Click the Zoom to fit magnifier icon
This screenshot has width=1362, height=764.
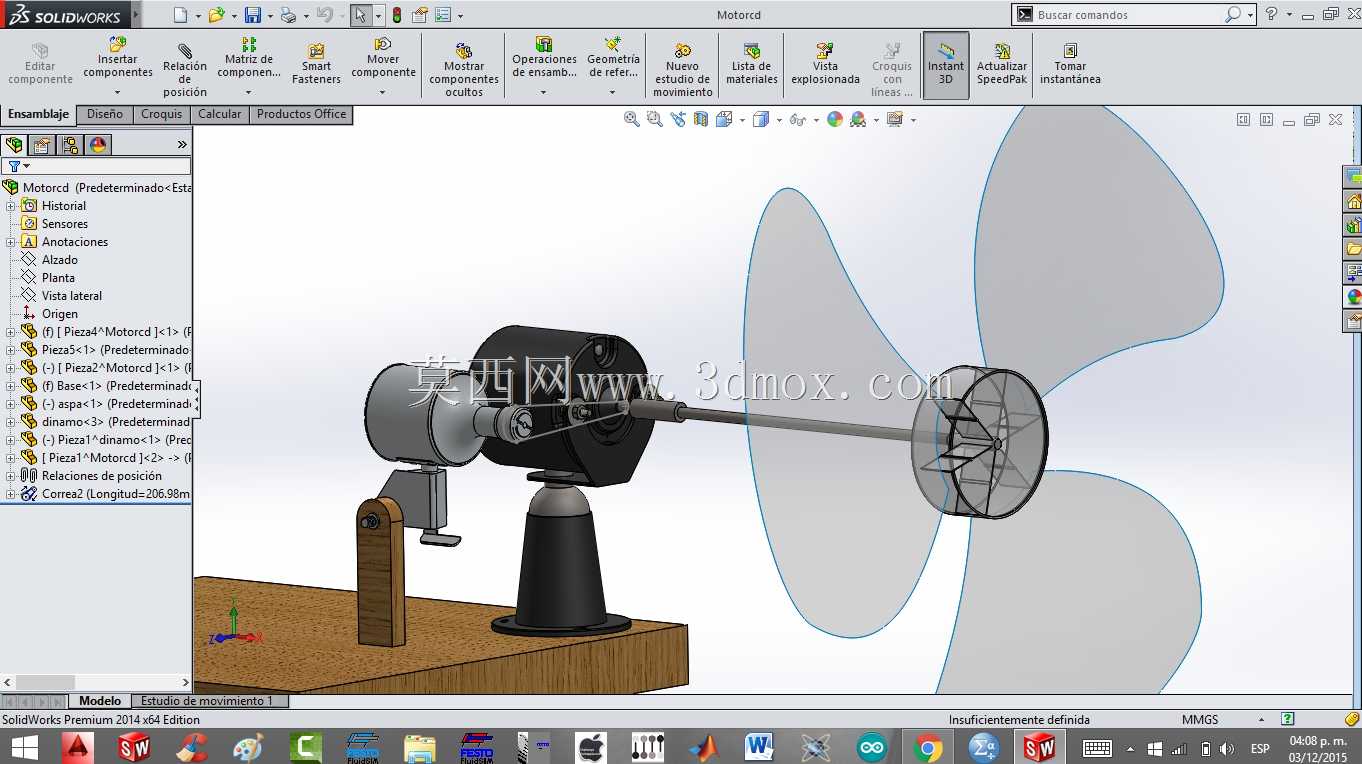tap(632, 119)
